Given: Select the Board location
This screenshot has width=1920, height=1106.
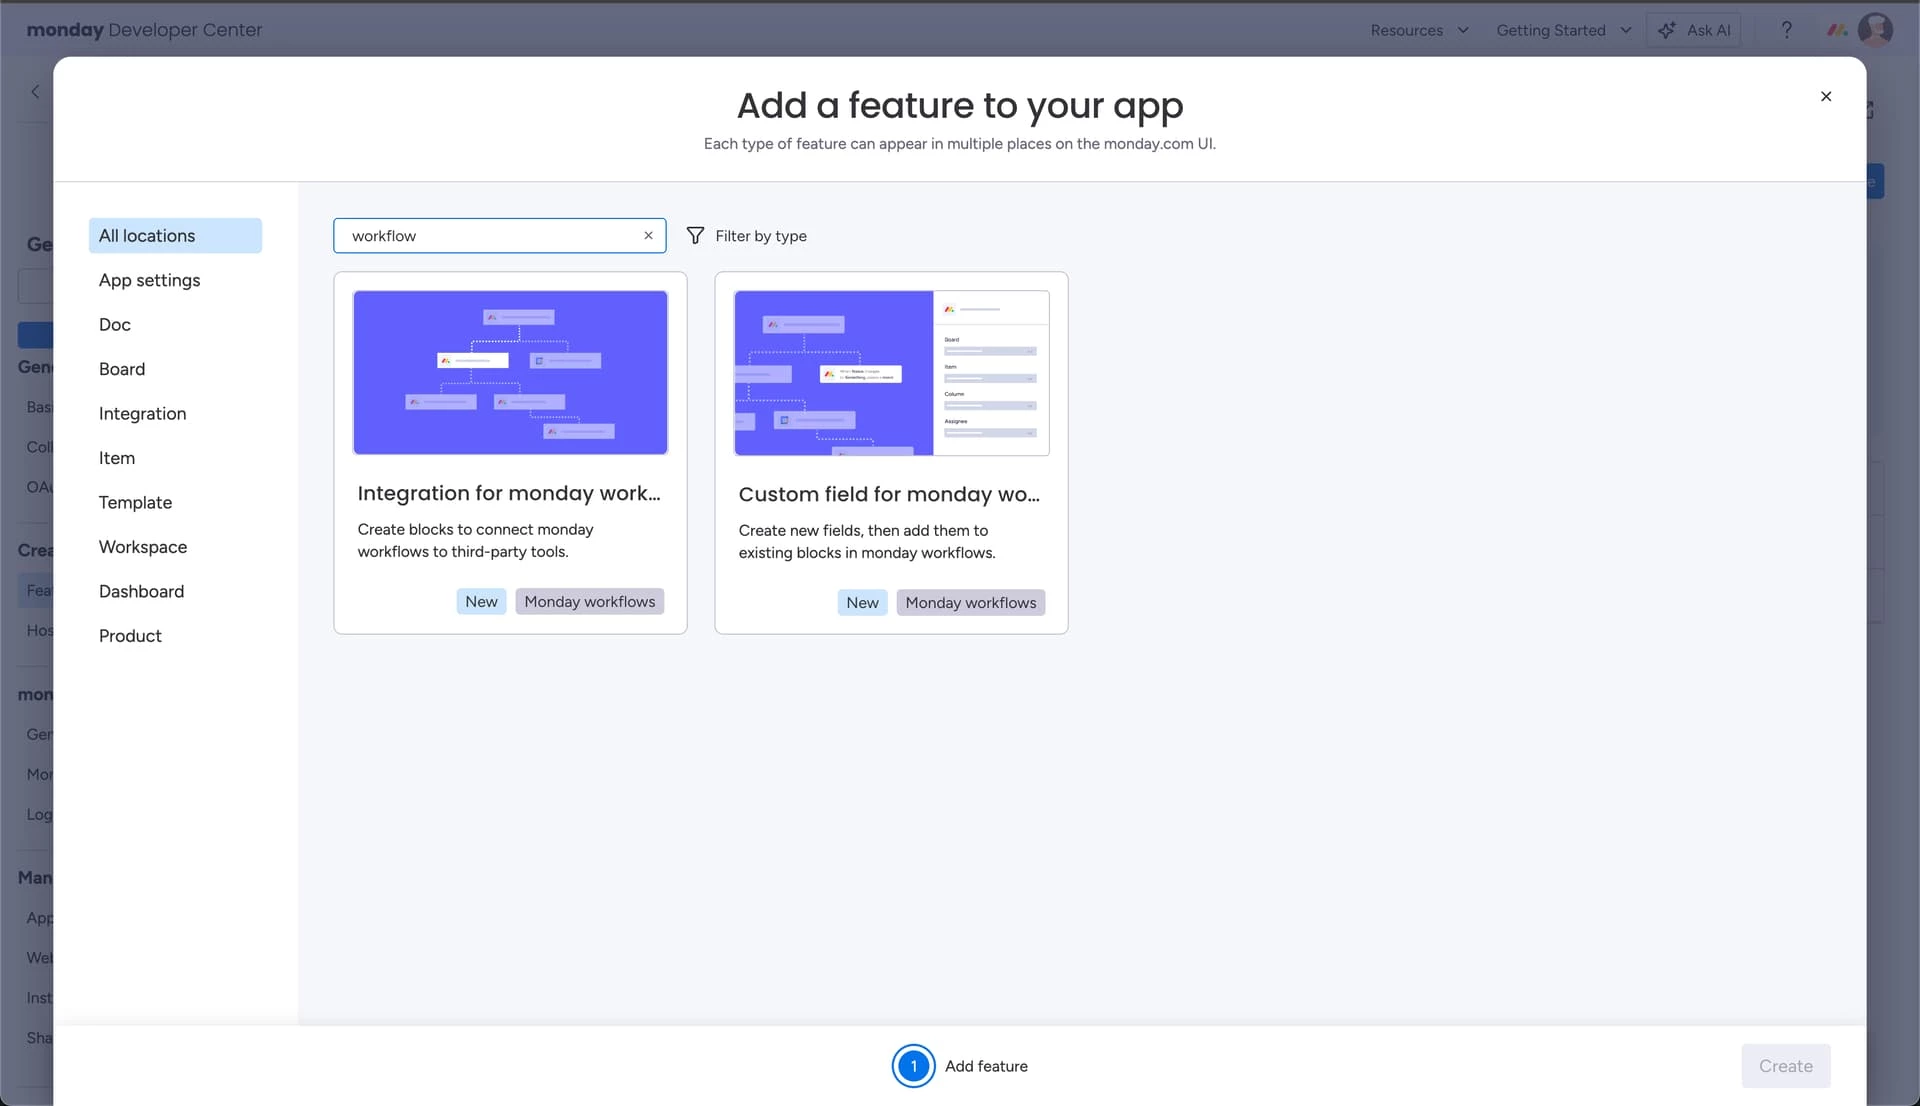Looking at the screenshot, I should (x=175, y=369).
